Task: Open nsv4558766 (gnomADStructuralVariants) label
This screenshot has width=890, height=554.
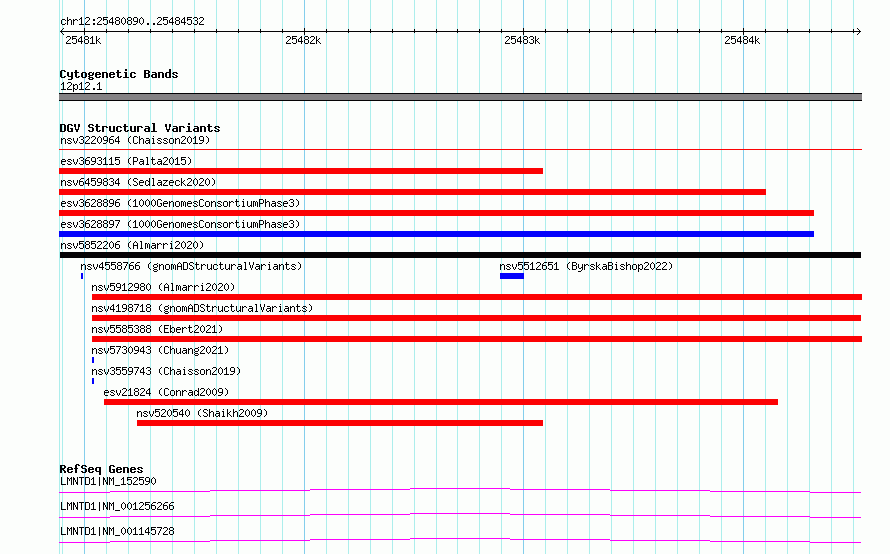Action: (x=191, y=266)
